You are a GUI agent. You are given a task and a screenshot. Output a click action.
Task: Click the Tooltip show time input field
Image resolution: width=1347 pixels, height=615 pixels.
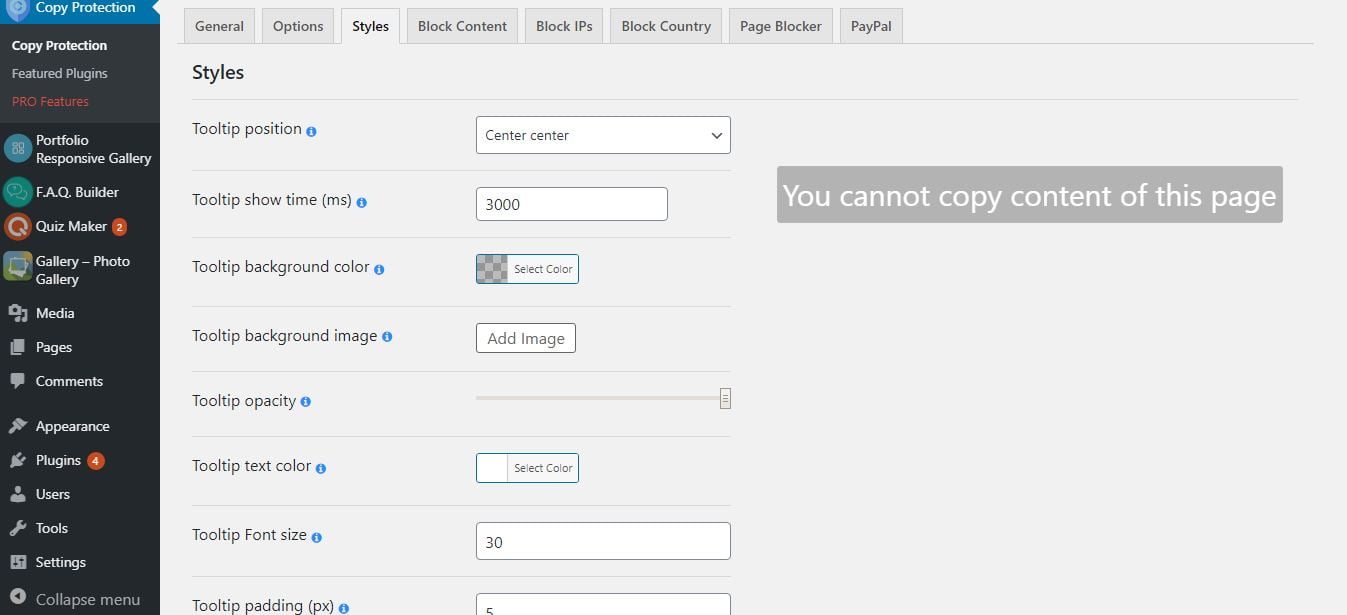572,204
